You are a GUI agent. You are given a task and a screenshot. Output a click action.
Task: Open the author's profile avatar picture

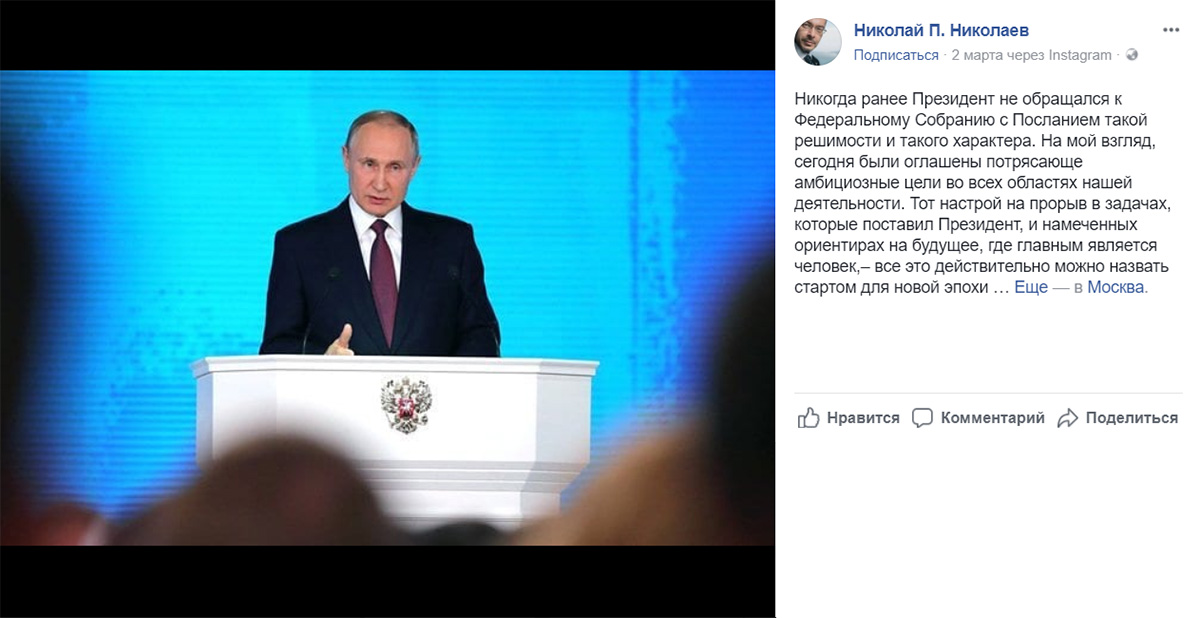817,42
